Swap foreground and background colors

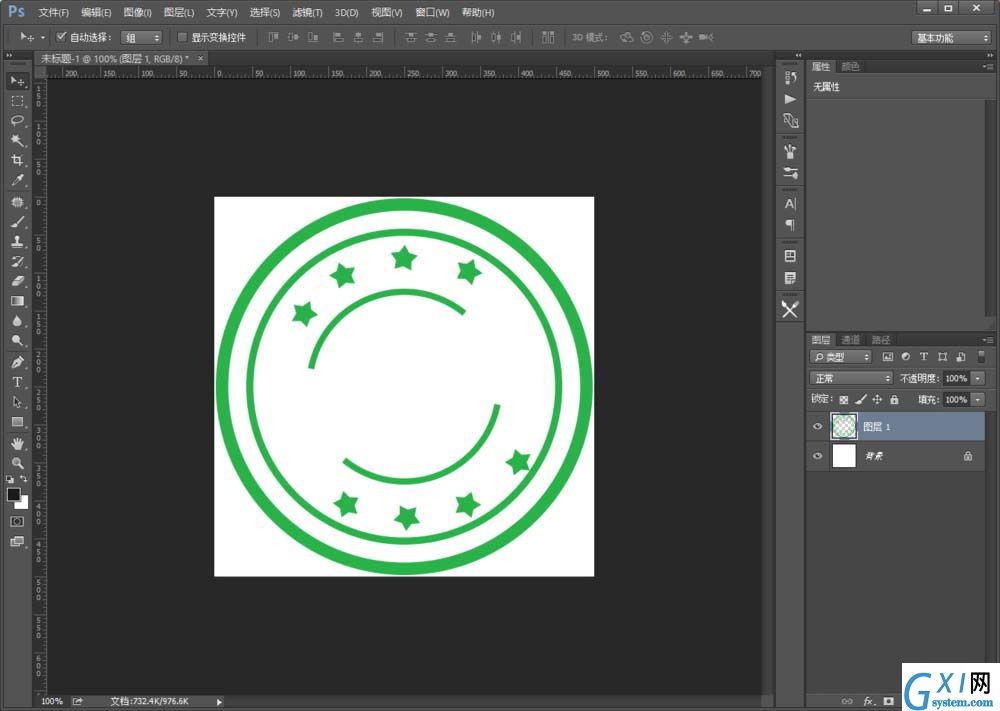[x=24, y=478]
